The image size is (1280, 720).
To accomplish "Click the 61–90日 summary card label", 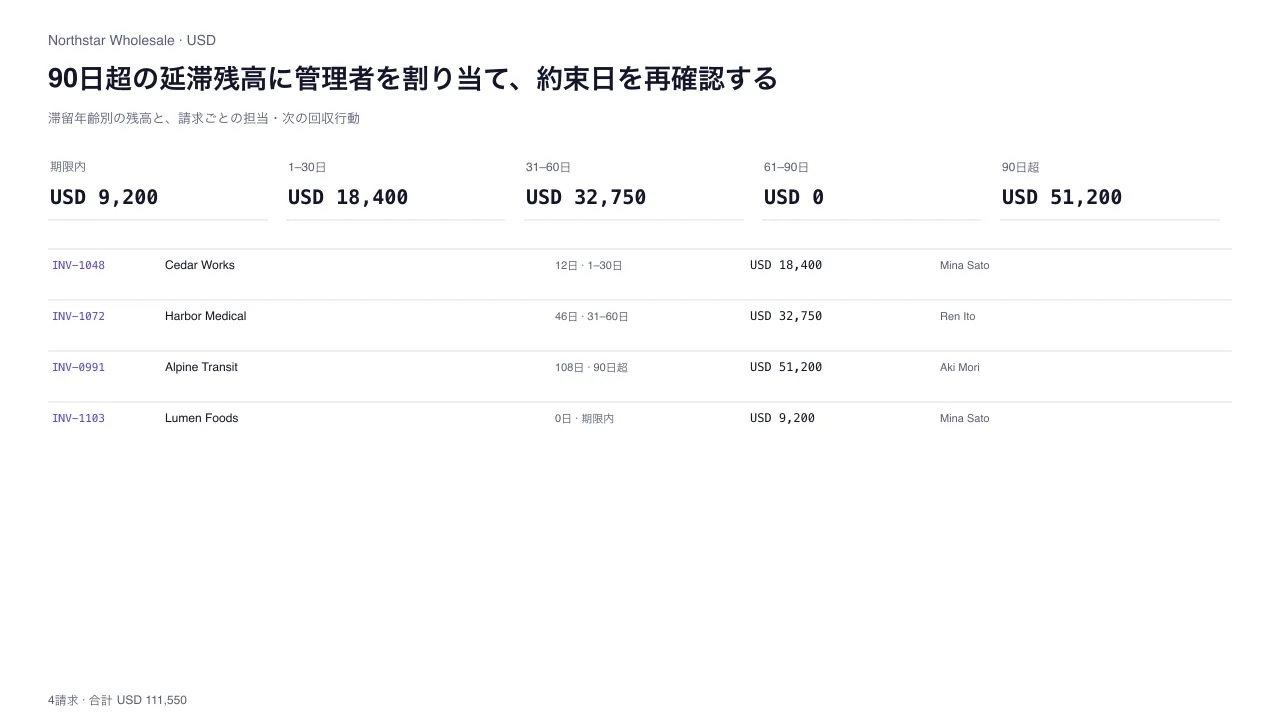I will pyautogui.click(x=786, y=167).
